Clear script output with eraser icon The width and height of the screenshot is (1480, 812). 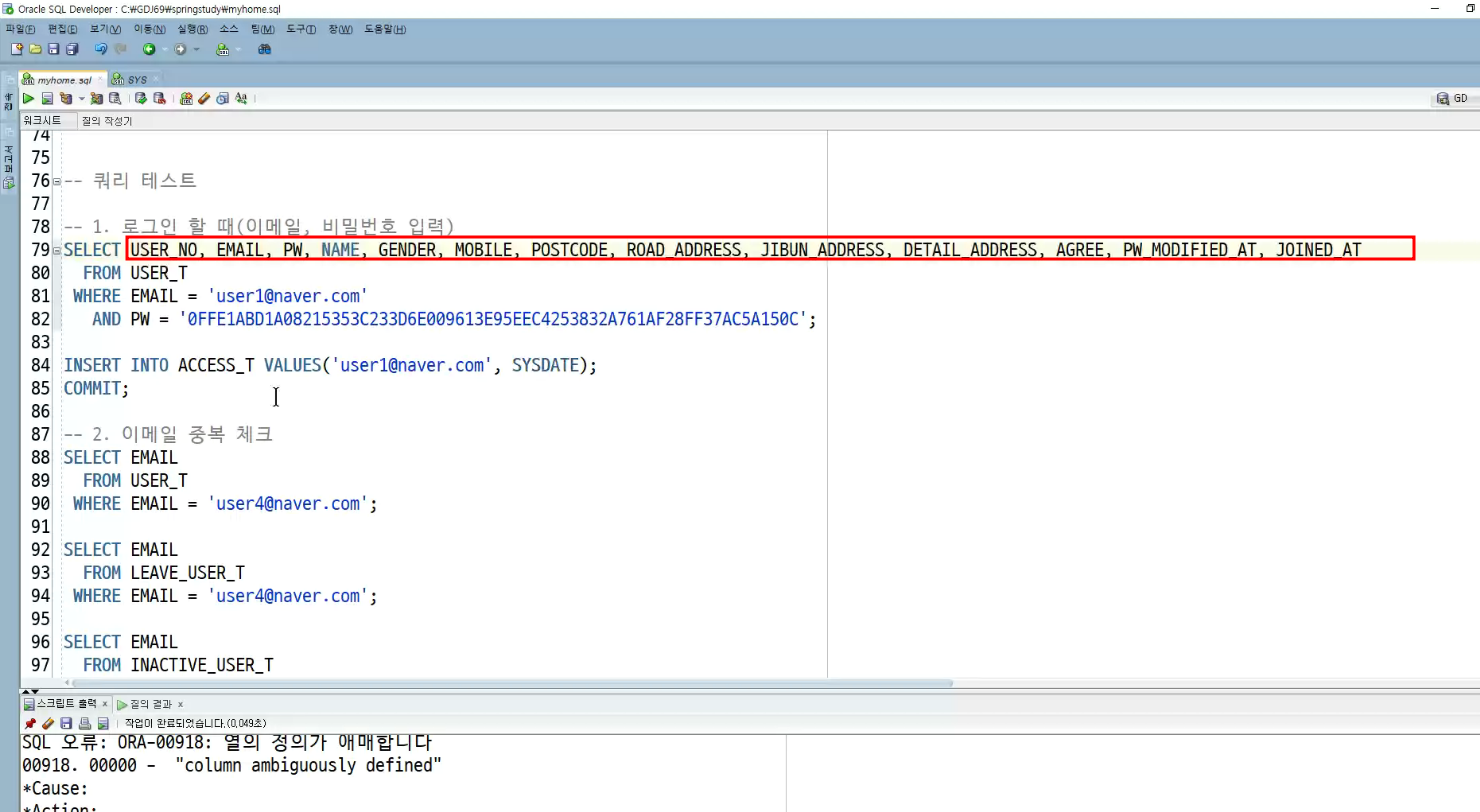coord(48,723)
